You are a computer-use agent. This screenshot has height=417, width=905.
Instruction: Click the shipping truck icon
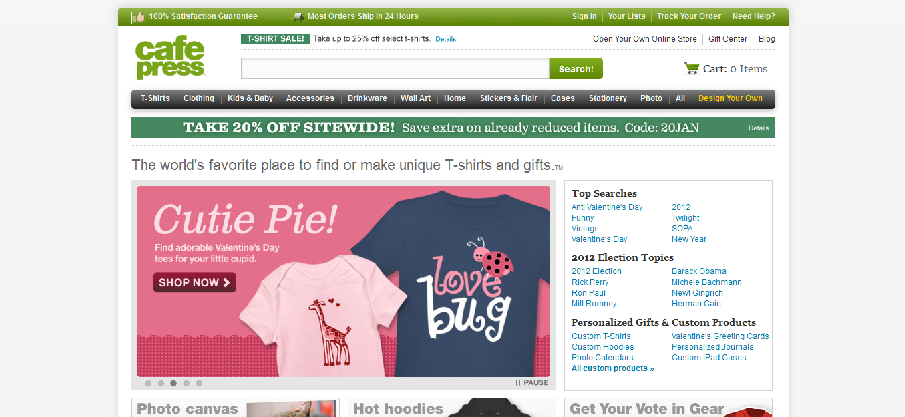(x=297, y=17)
